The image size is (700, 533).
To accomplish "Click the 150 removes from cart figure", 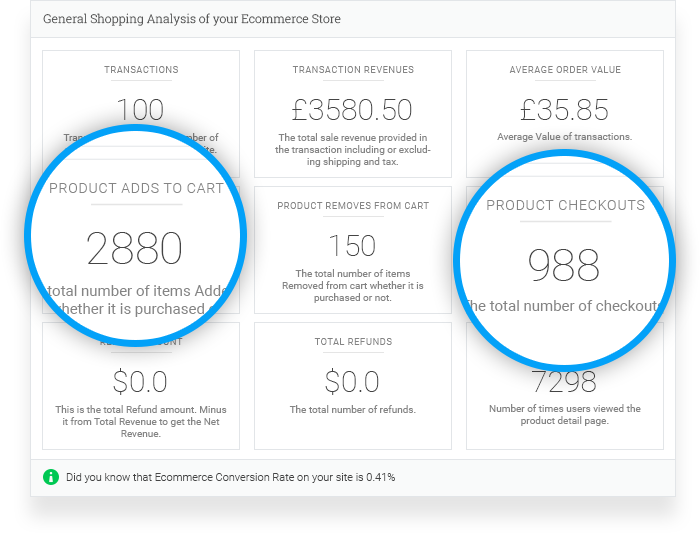I will [x=352, y=246].
